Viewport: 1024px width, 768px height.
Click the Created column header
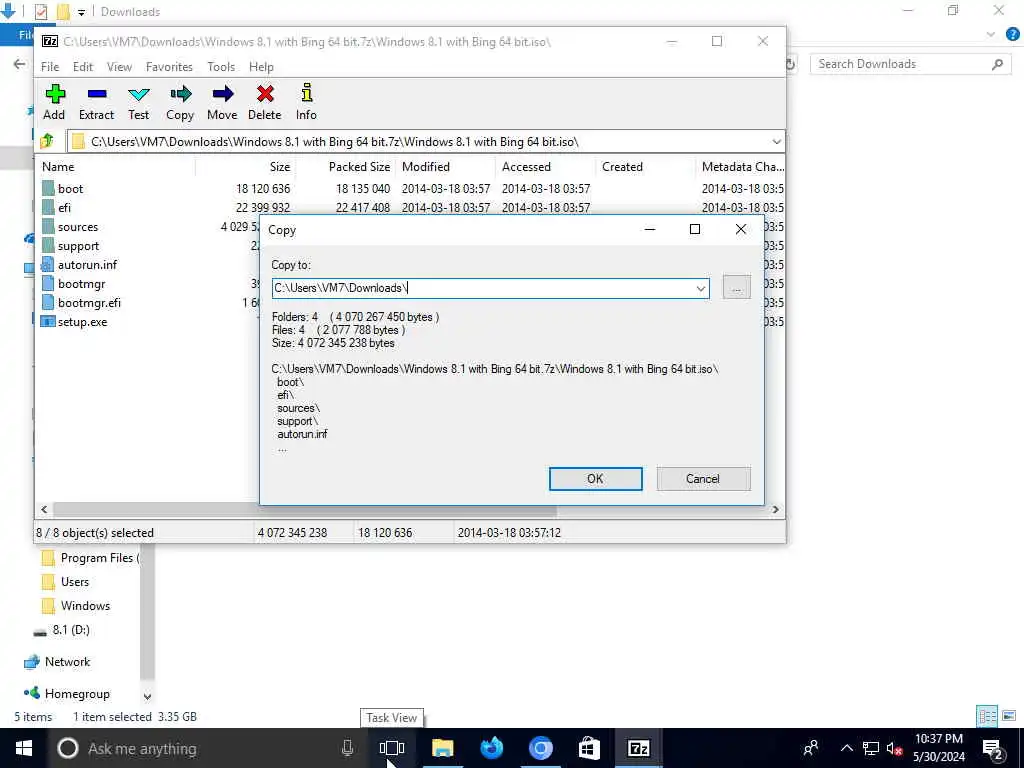(645, 167)
